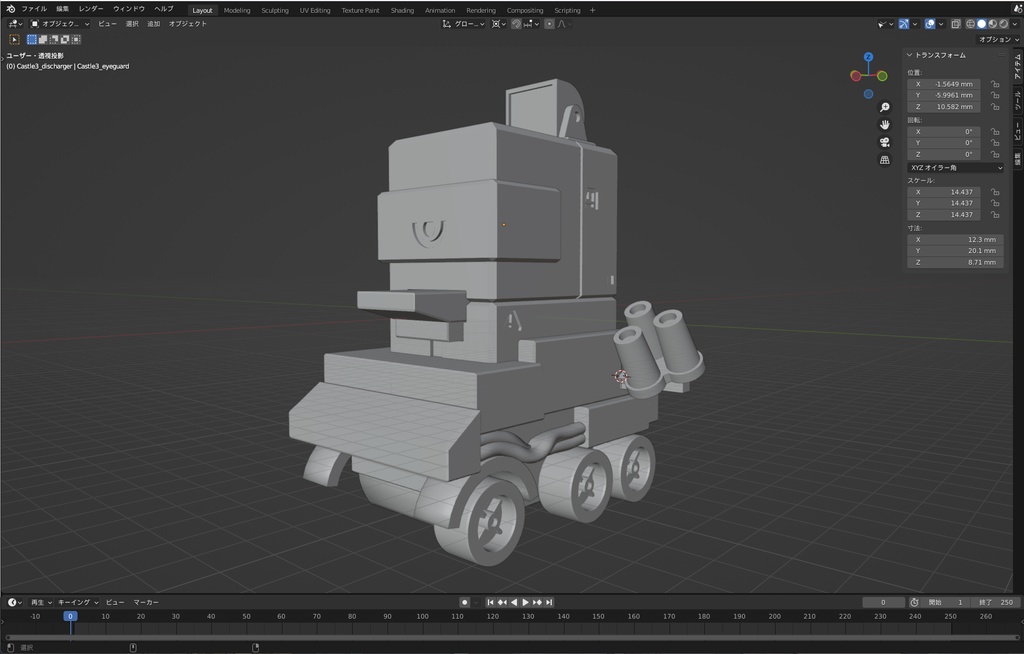The image size is (1024, 654).
Task: Switch to the Shading workspace tab
Action: point(402,10)
